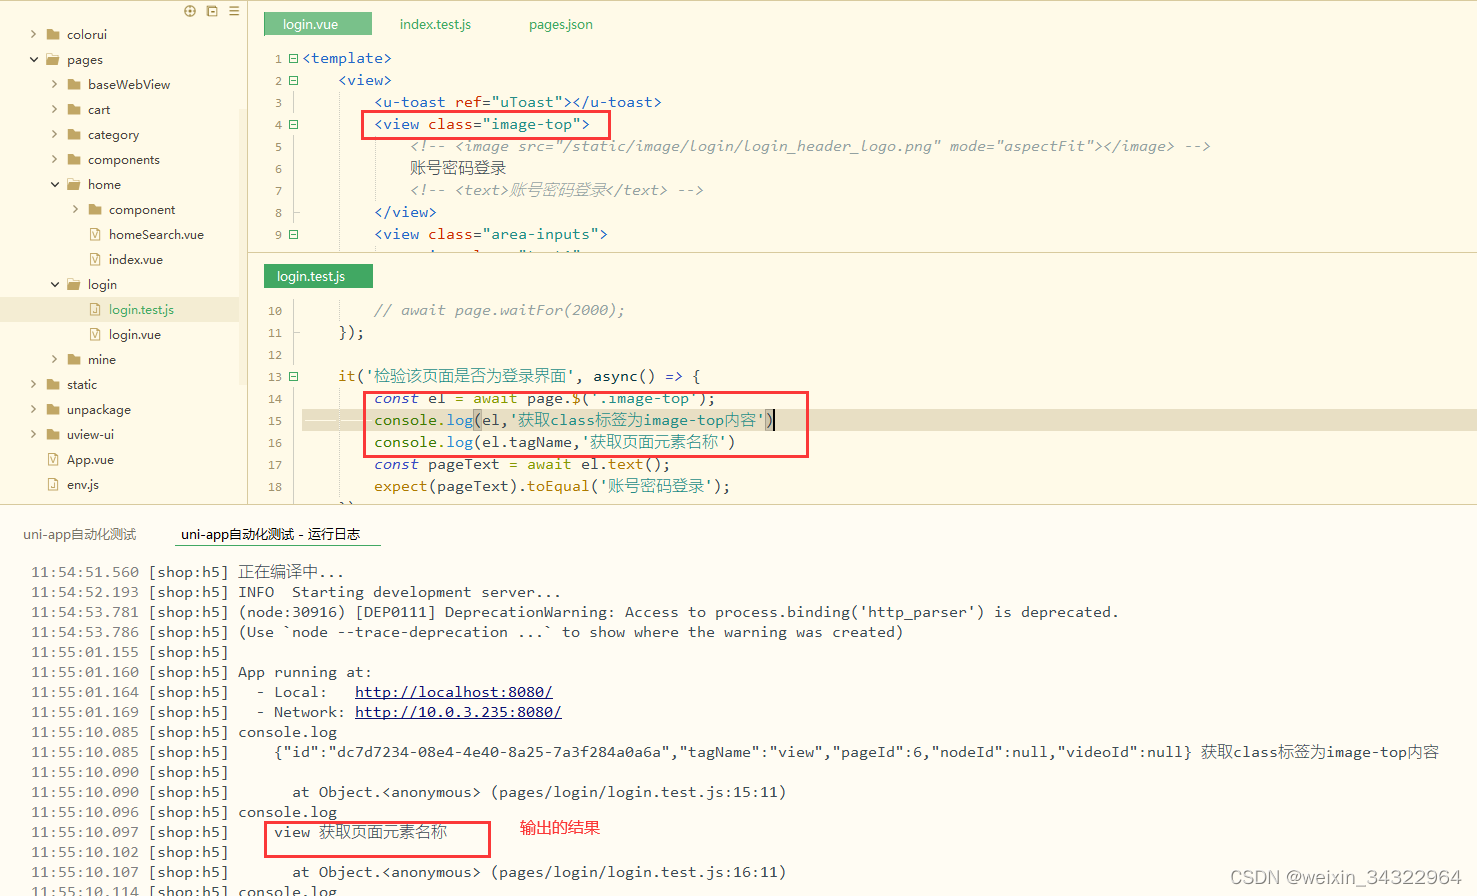
Task: Toggle code fold marker on line 1 template
Action: click(293, 58)
